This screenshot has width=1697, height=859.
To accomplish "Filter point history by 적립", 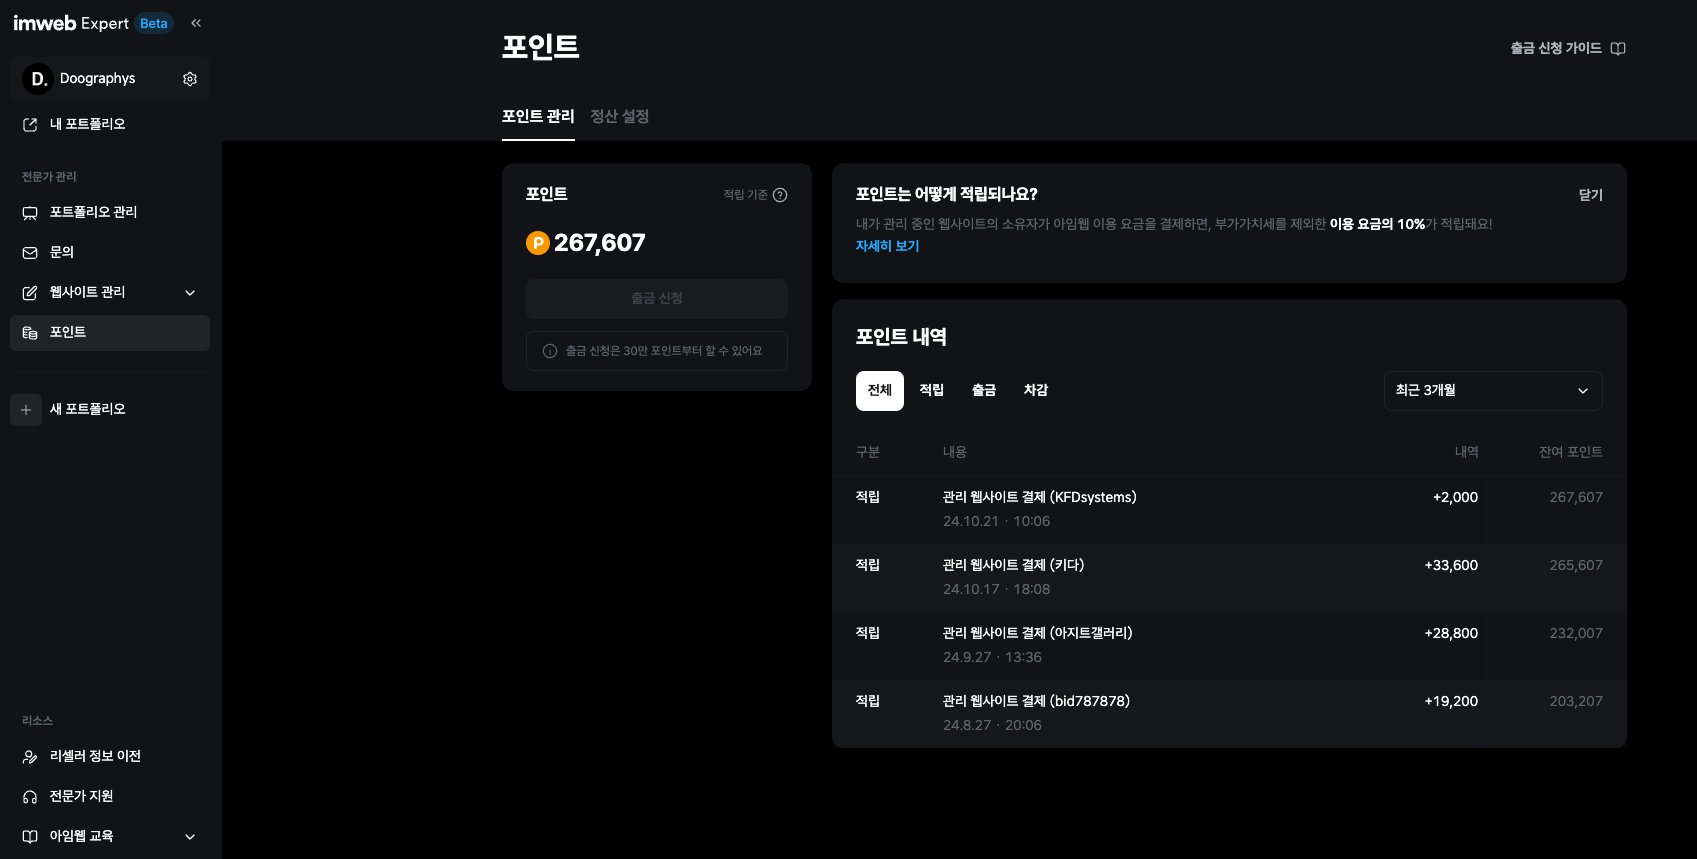I will 932,391.
